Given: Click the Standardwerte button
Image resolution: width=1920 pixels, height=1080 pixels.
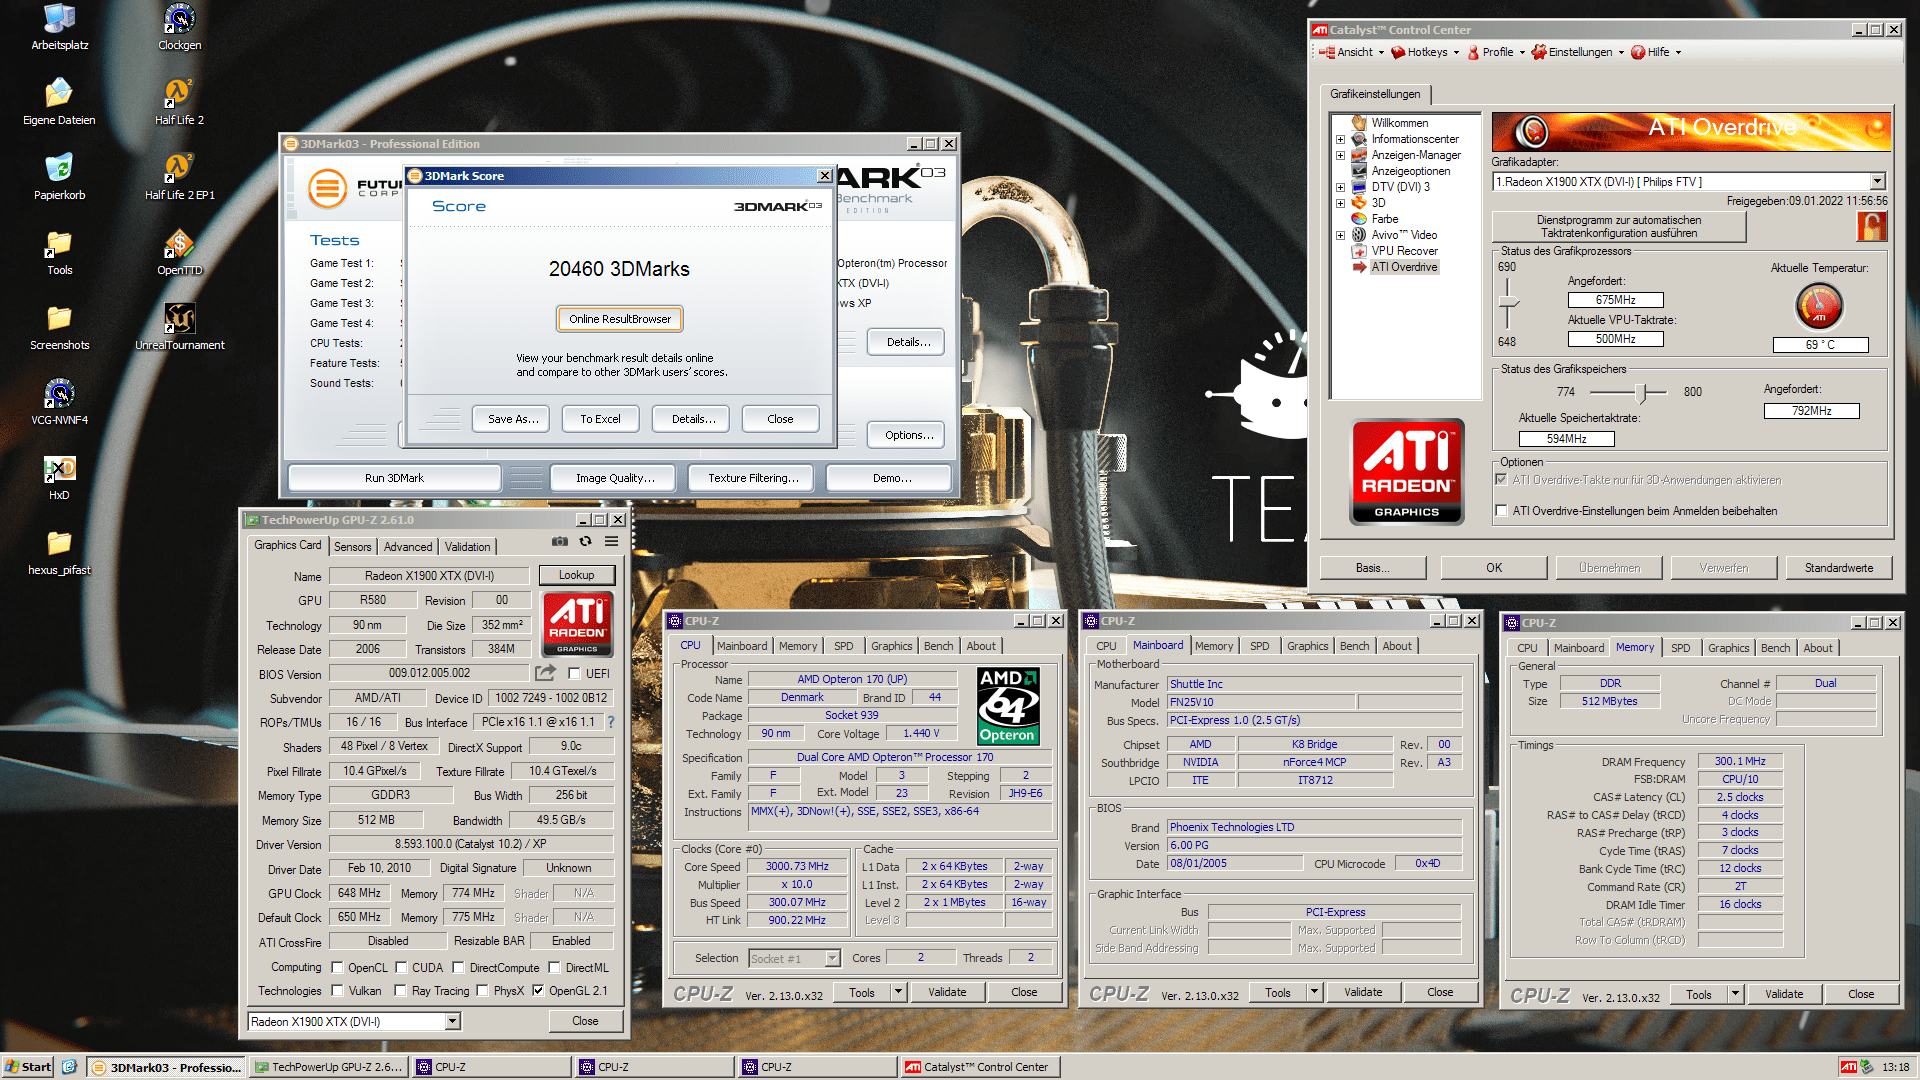Looking at the screenshot, I should [1838, 568].
